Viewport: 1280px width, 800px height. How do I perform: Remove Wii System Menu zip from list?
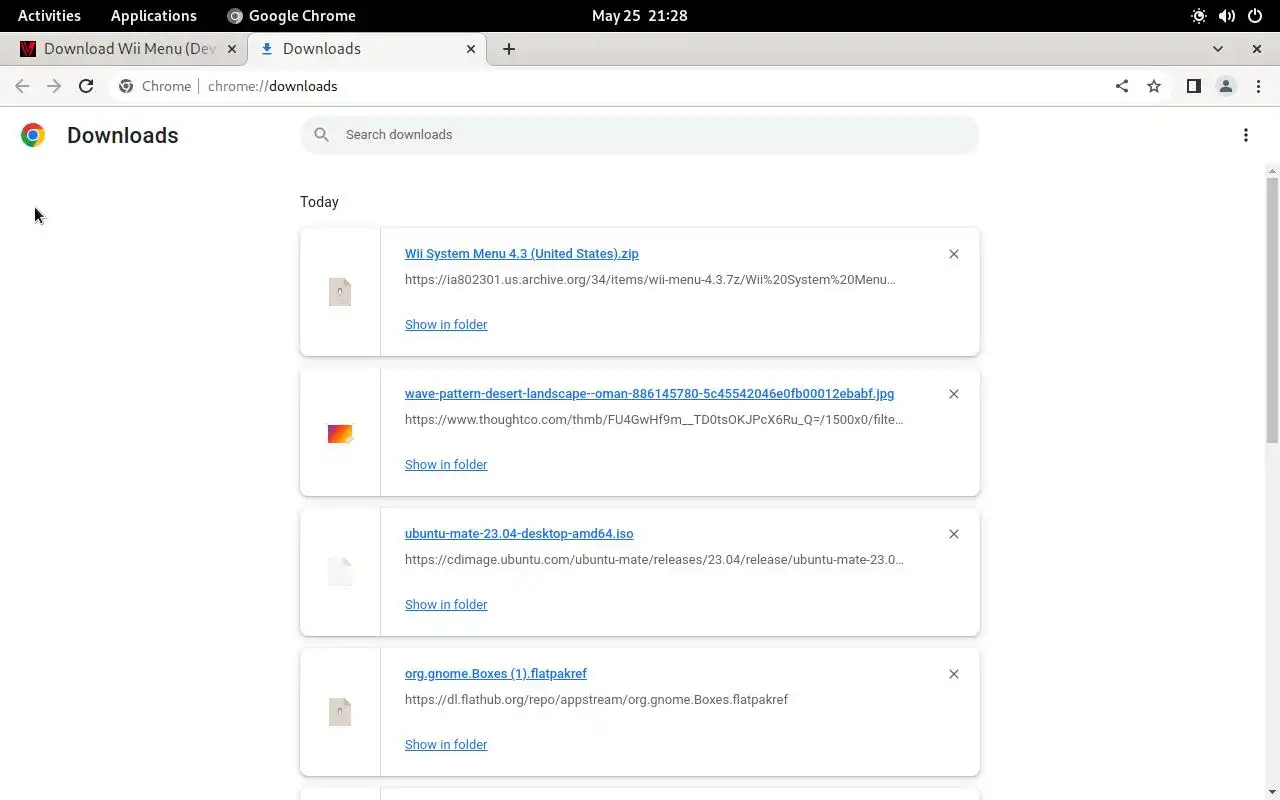pyautogui.click(x=954, y=254)
